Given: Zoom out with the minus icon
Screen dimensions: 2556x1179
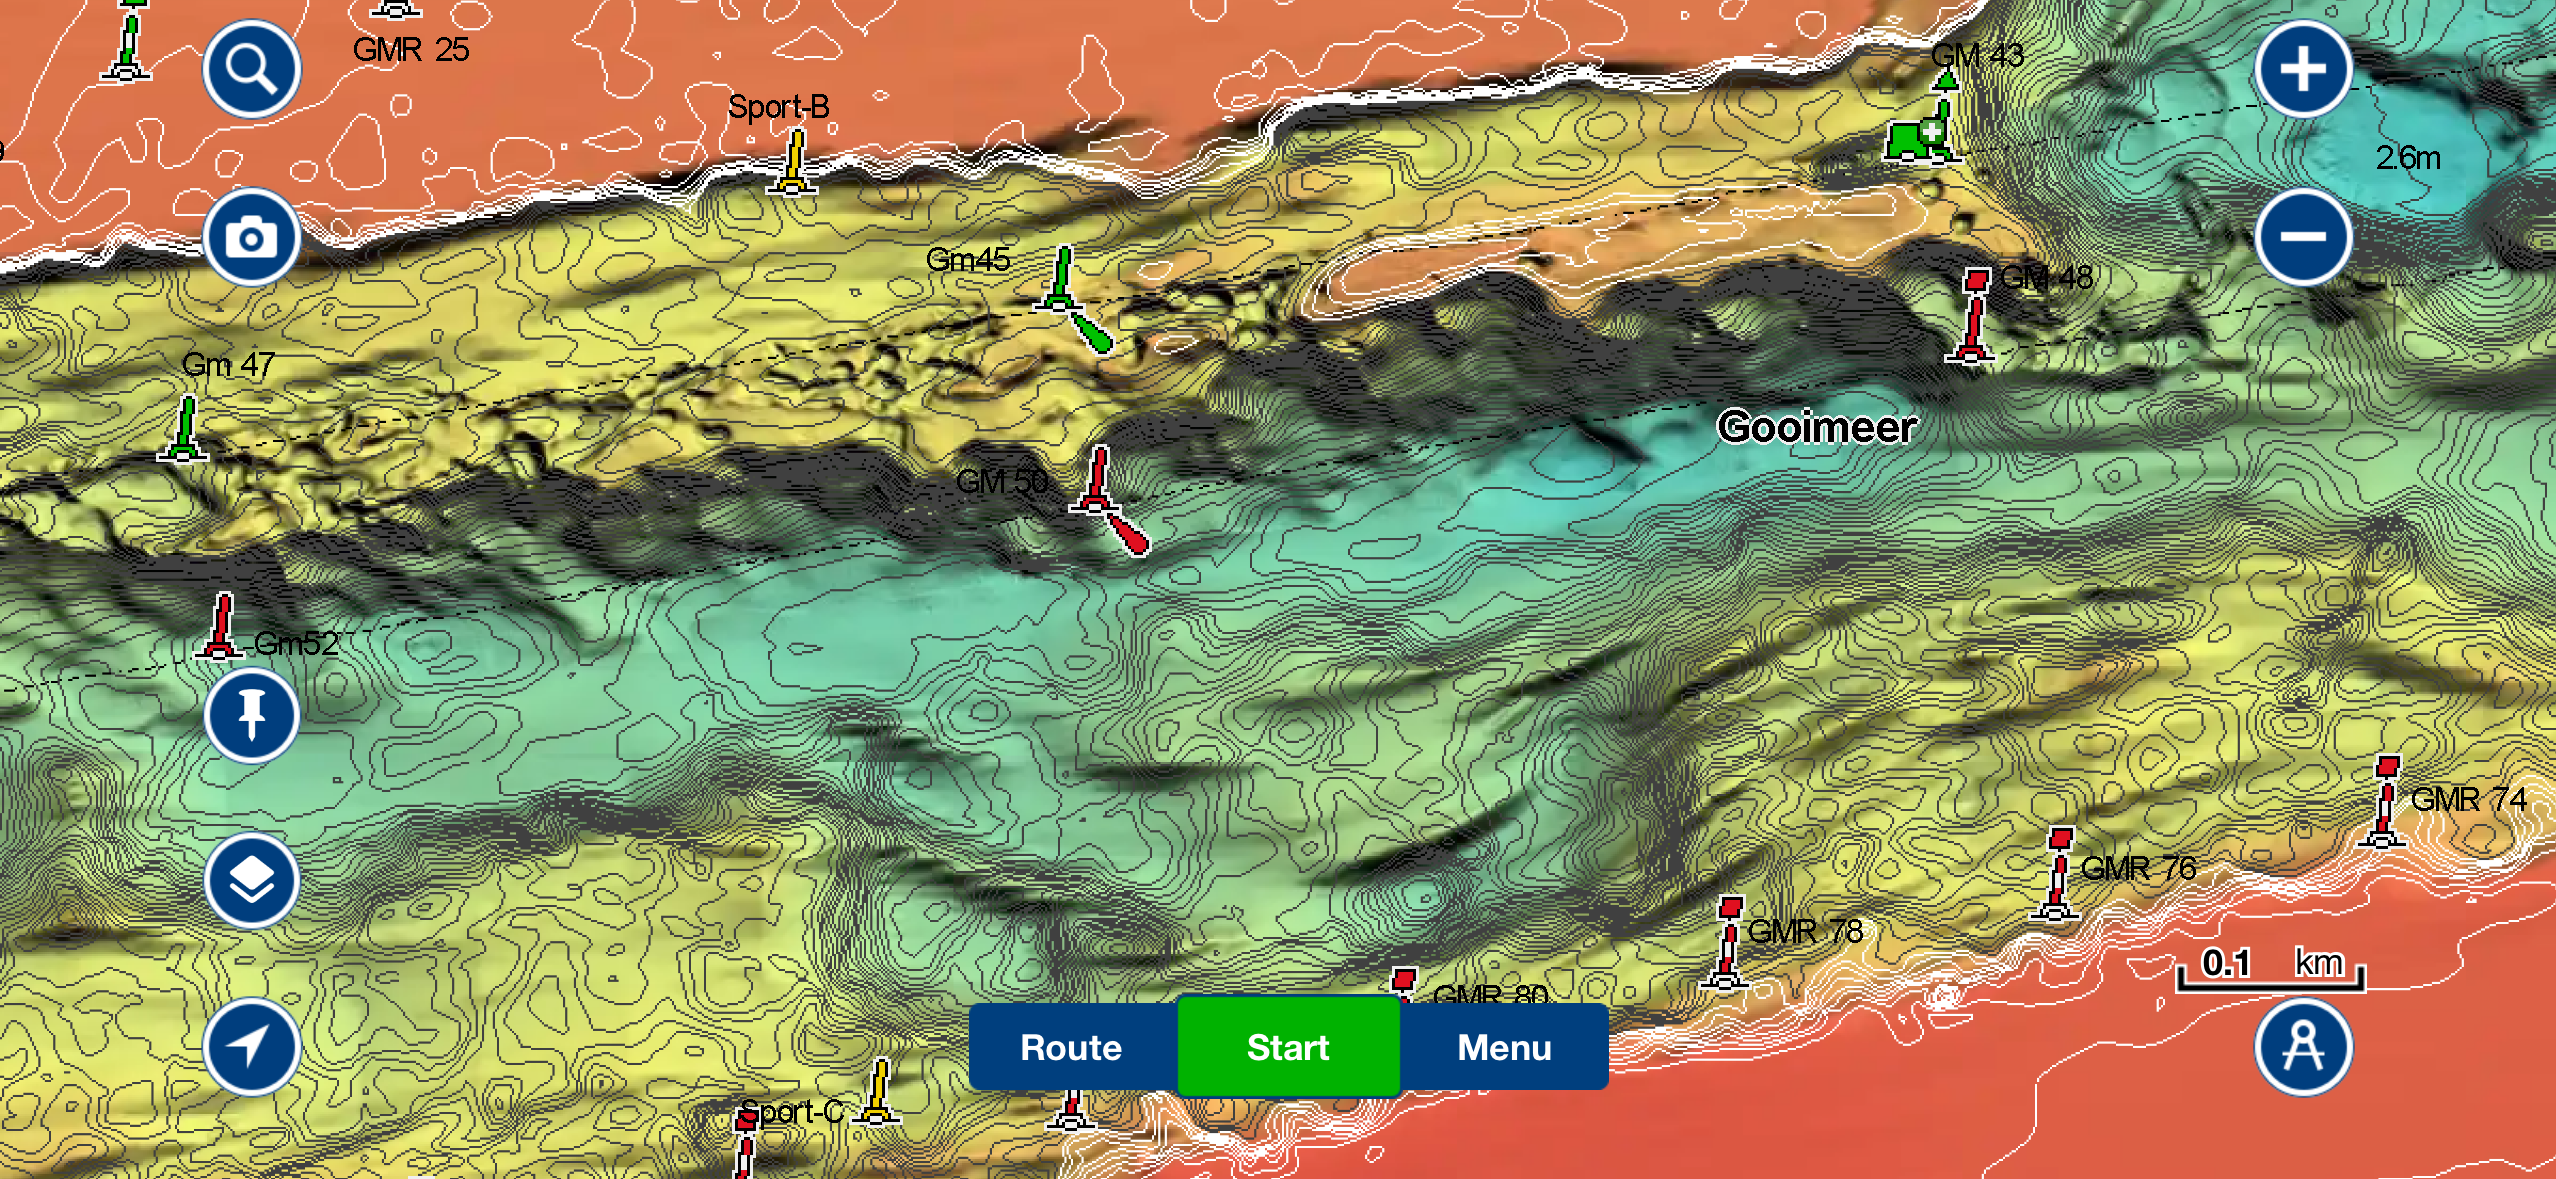Looking at the screenshot, I should click(x=2303, y=237).
